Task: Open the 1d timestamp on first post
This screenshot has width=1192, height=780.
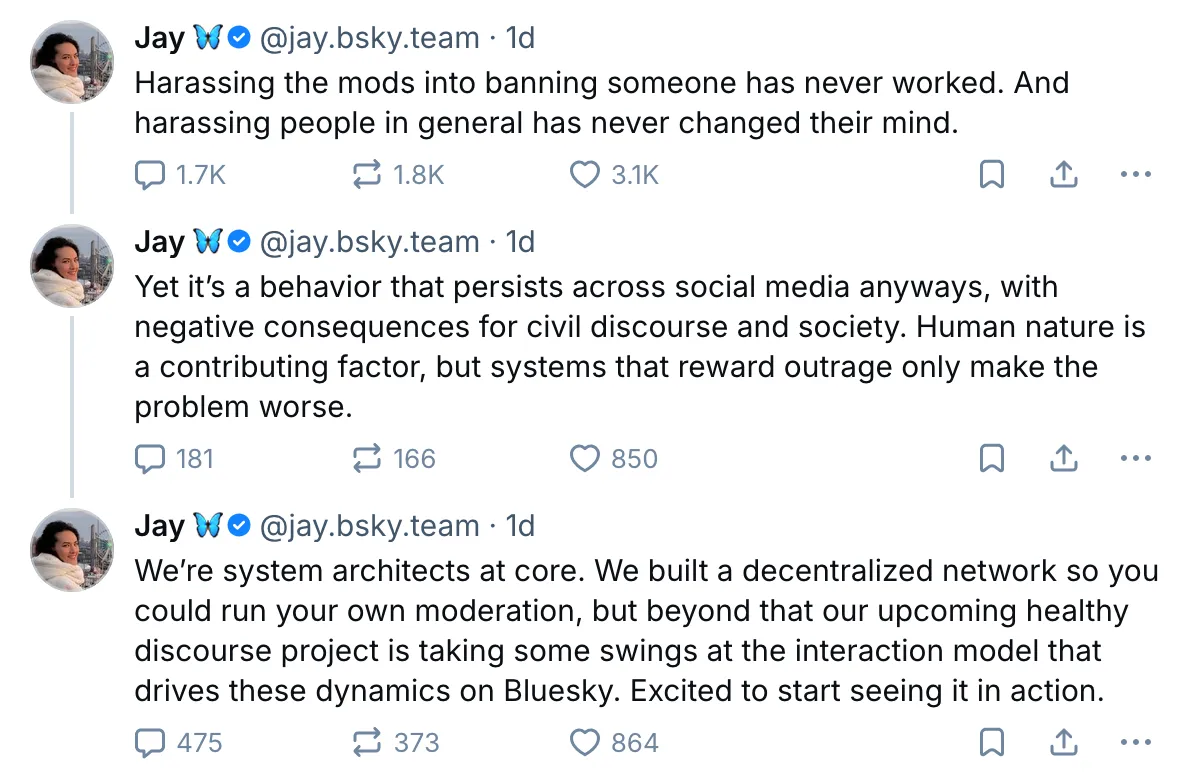Action: [520, 38]
